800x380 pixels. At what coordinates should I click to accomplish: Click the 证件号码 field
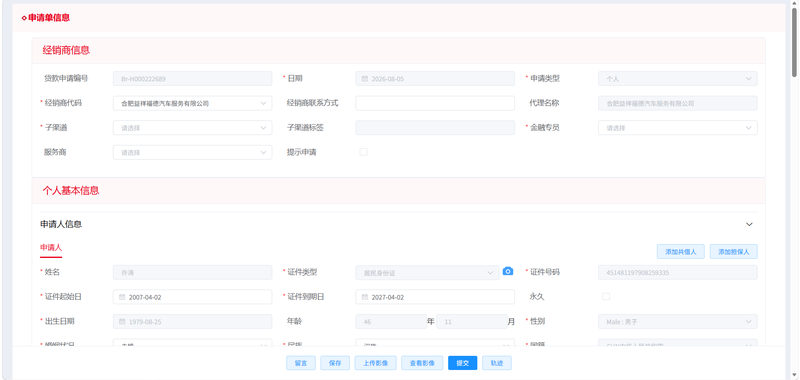tap(678, 272)
